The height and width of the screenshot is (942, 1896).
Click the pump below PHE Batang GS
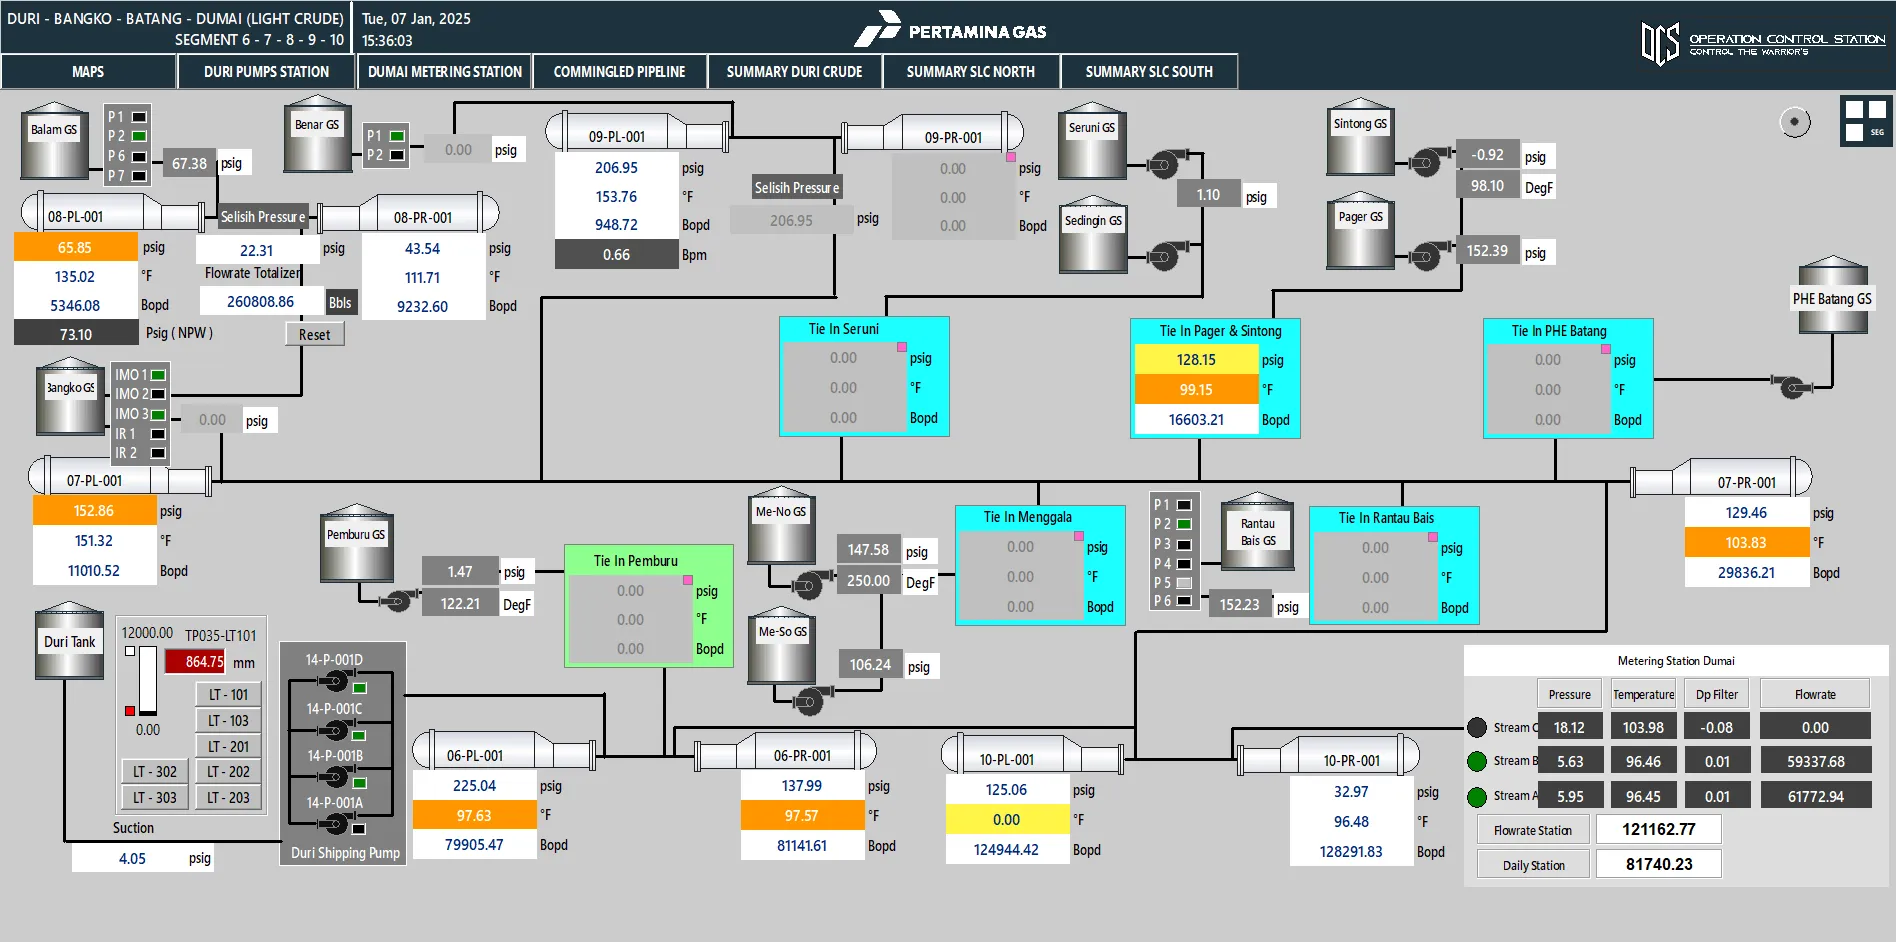[1791, 386]
